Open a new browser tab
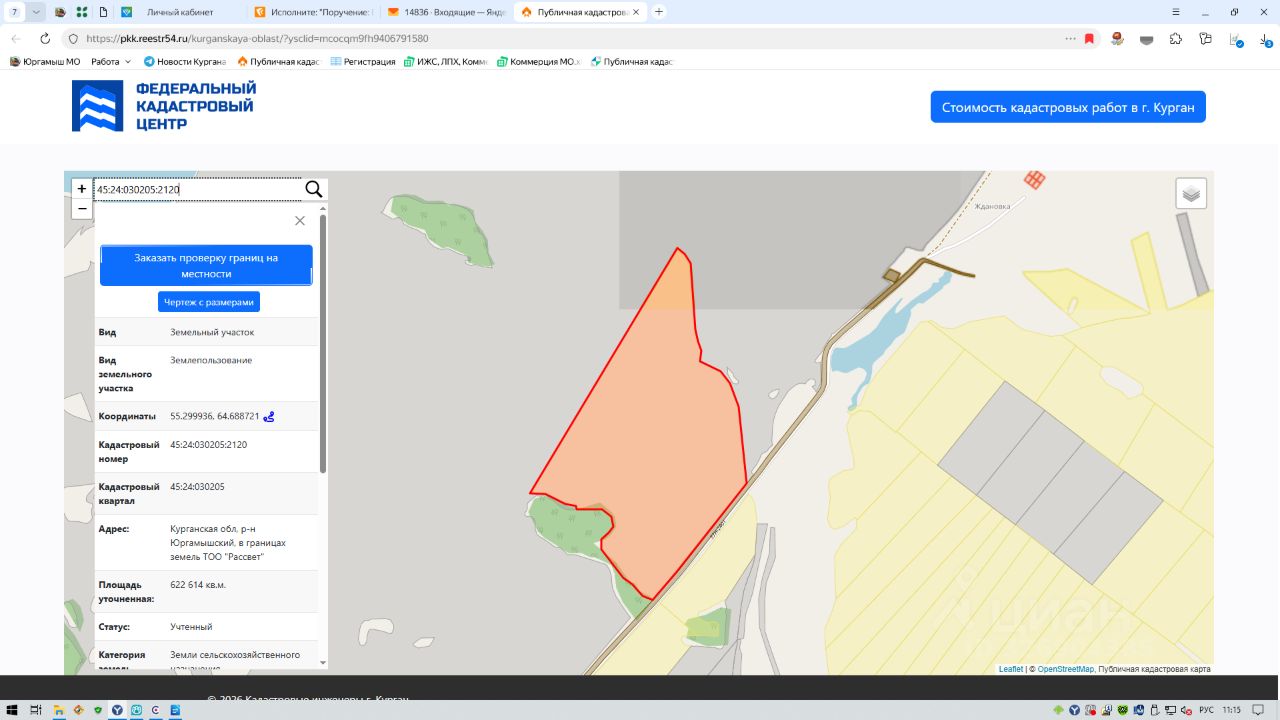This screenshot has height=720, width=1280. (x=659, y=12)
